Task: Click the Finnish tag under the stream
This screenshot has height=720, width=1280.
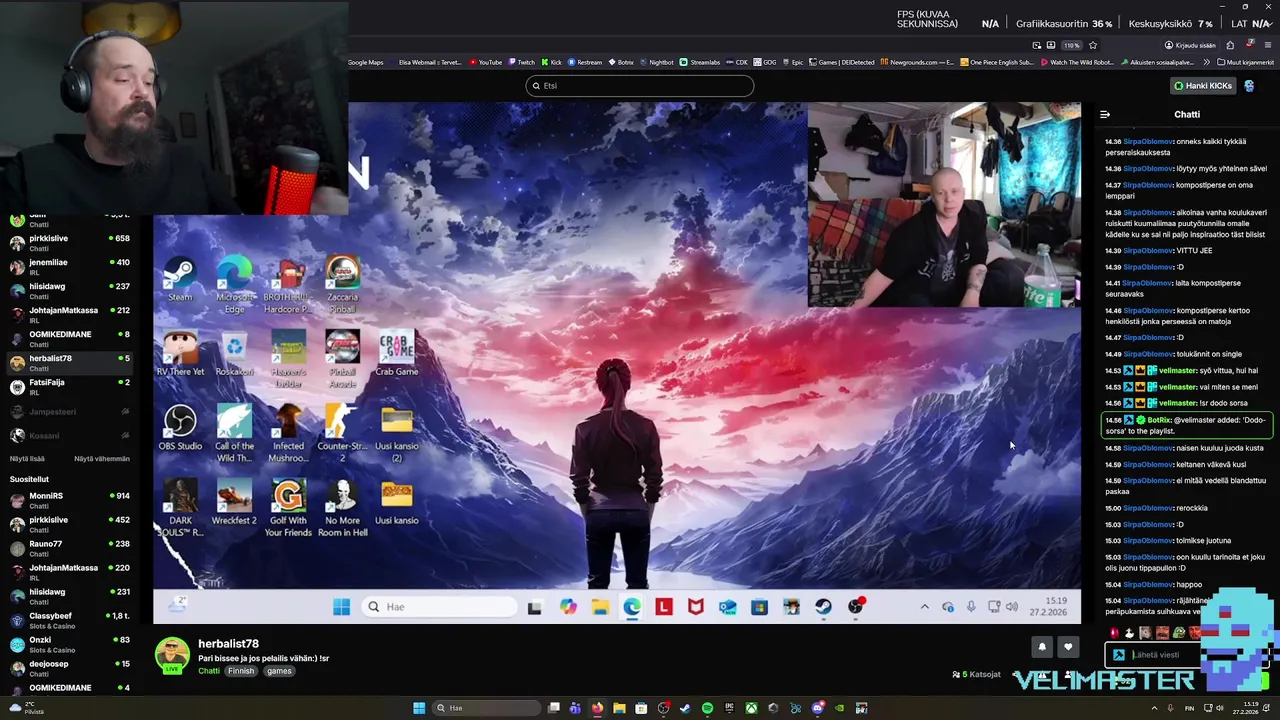Action: pos(241,671)
